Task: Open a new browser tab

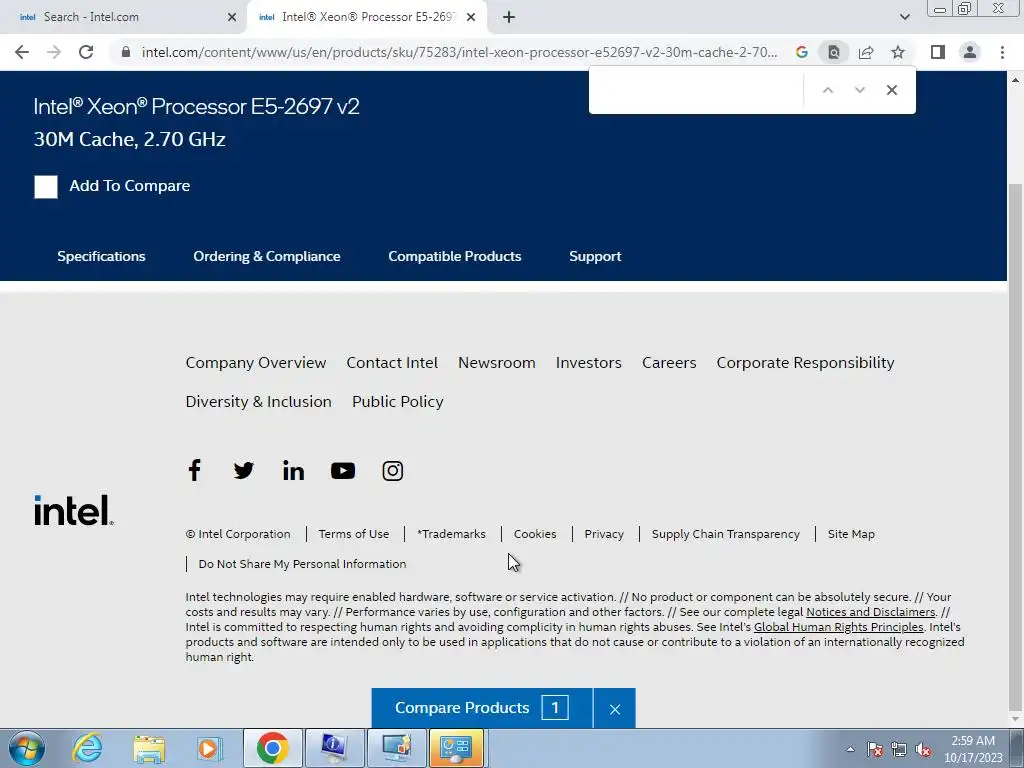Action: pos(509,18)
